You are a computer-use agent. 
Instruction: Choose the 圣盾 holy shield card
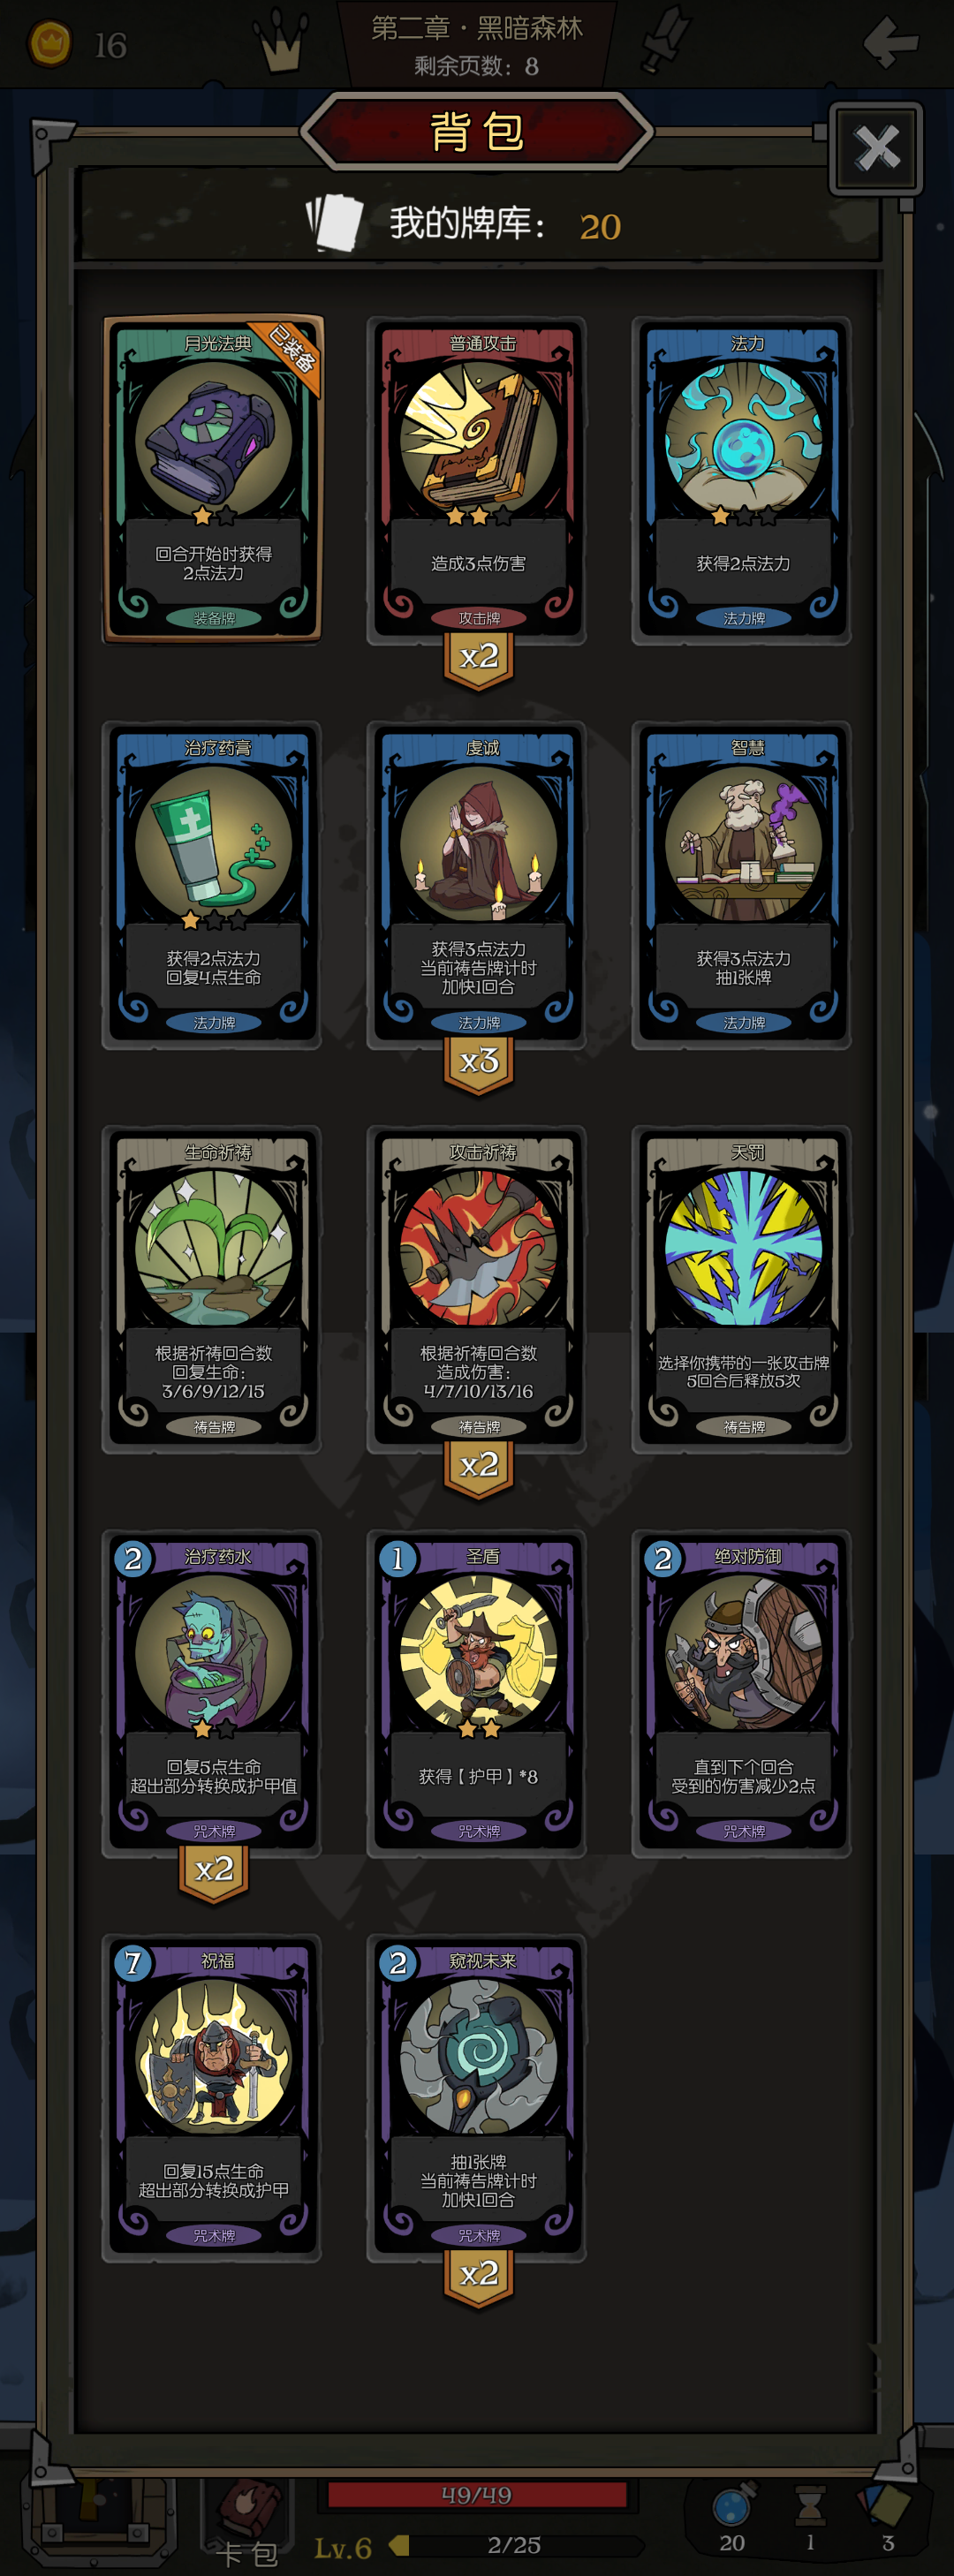(477, 1693)
